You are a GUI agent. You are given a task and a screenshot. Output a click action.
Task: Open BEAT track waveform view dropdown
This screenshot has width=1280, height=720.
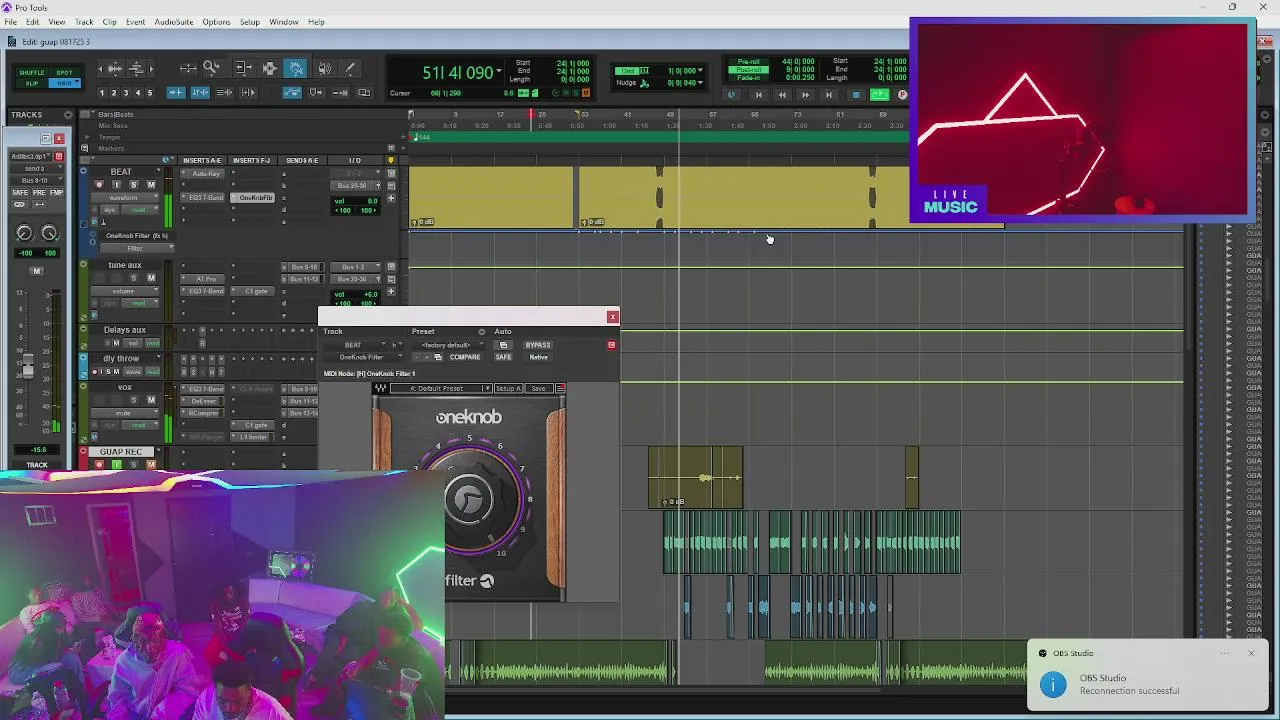124,198
